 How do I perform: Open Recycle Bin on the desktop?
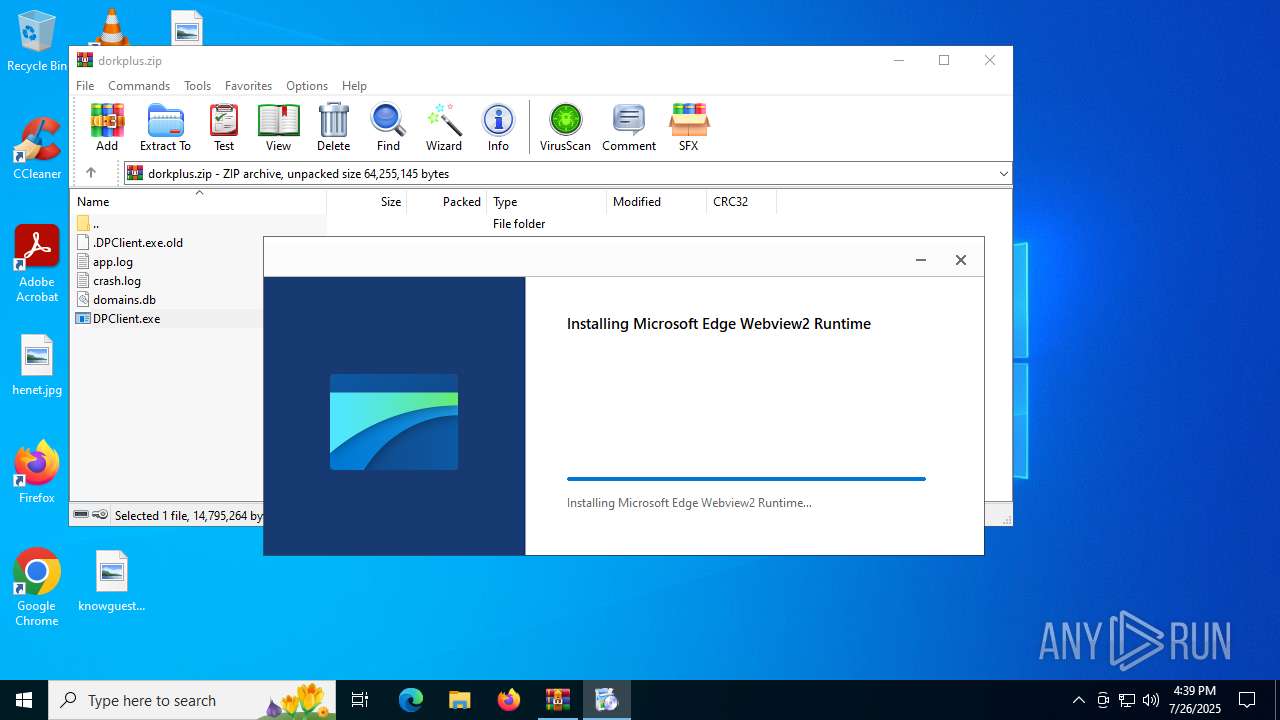37,41
